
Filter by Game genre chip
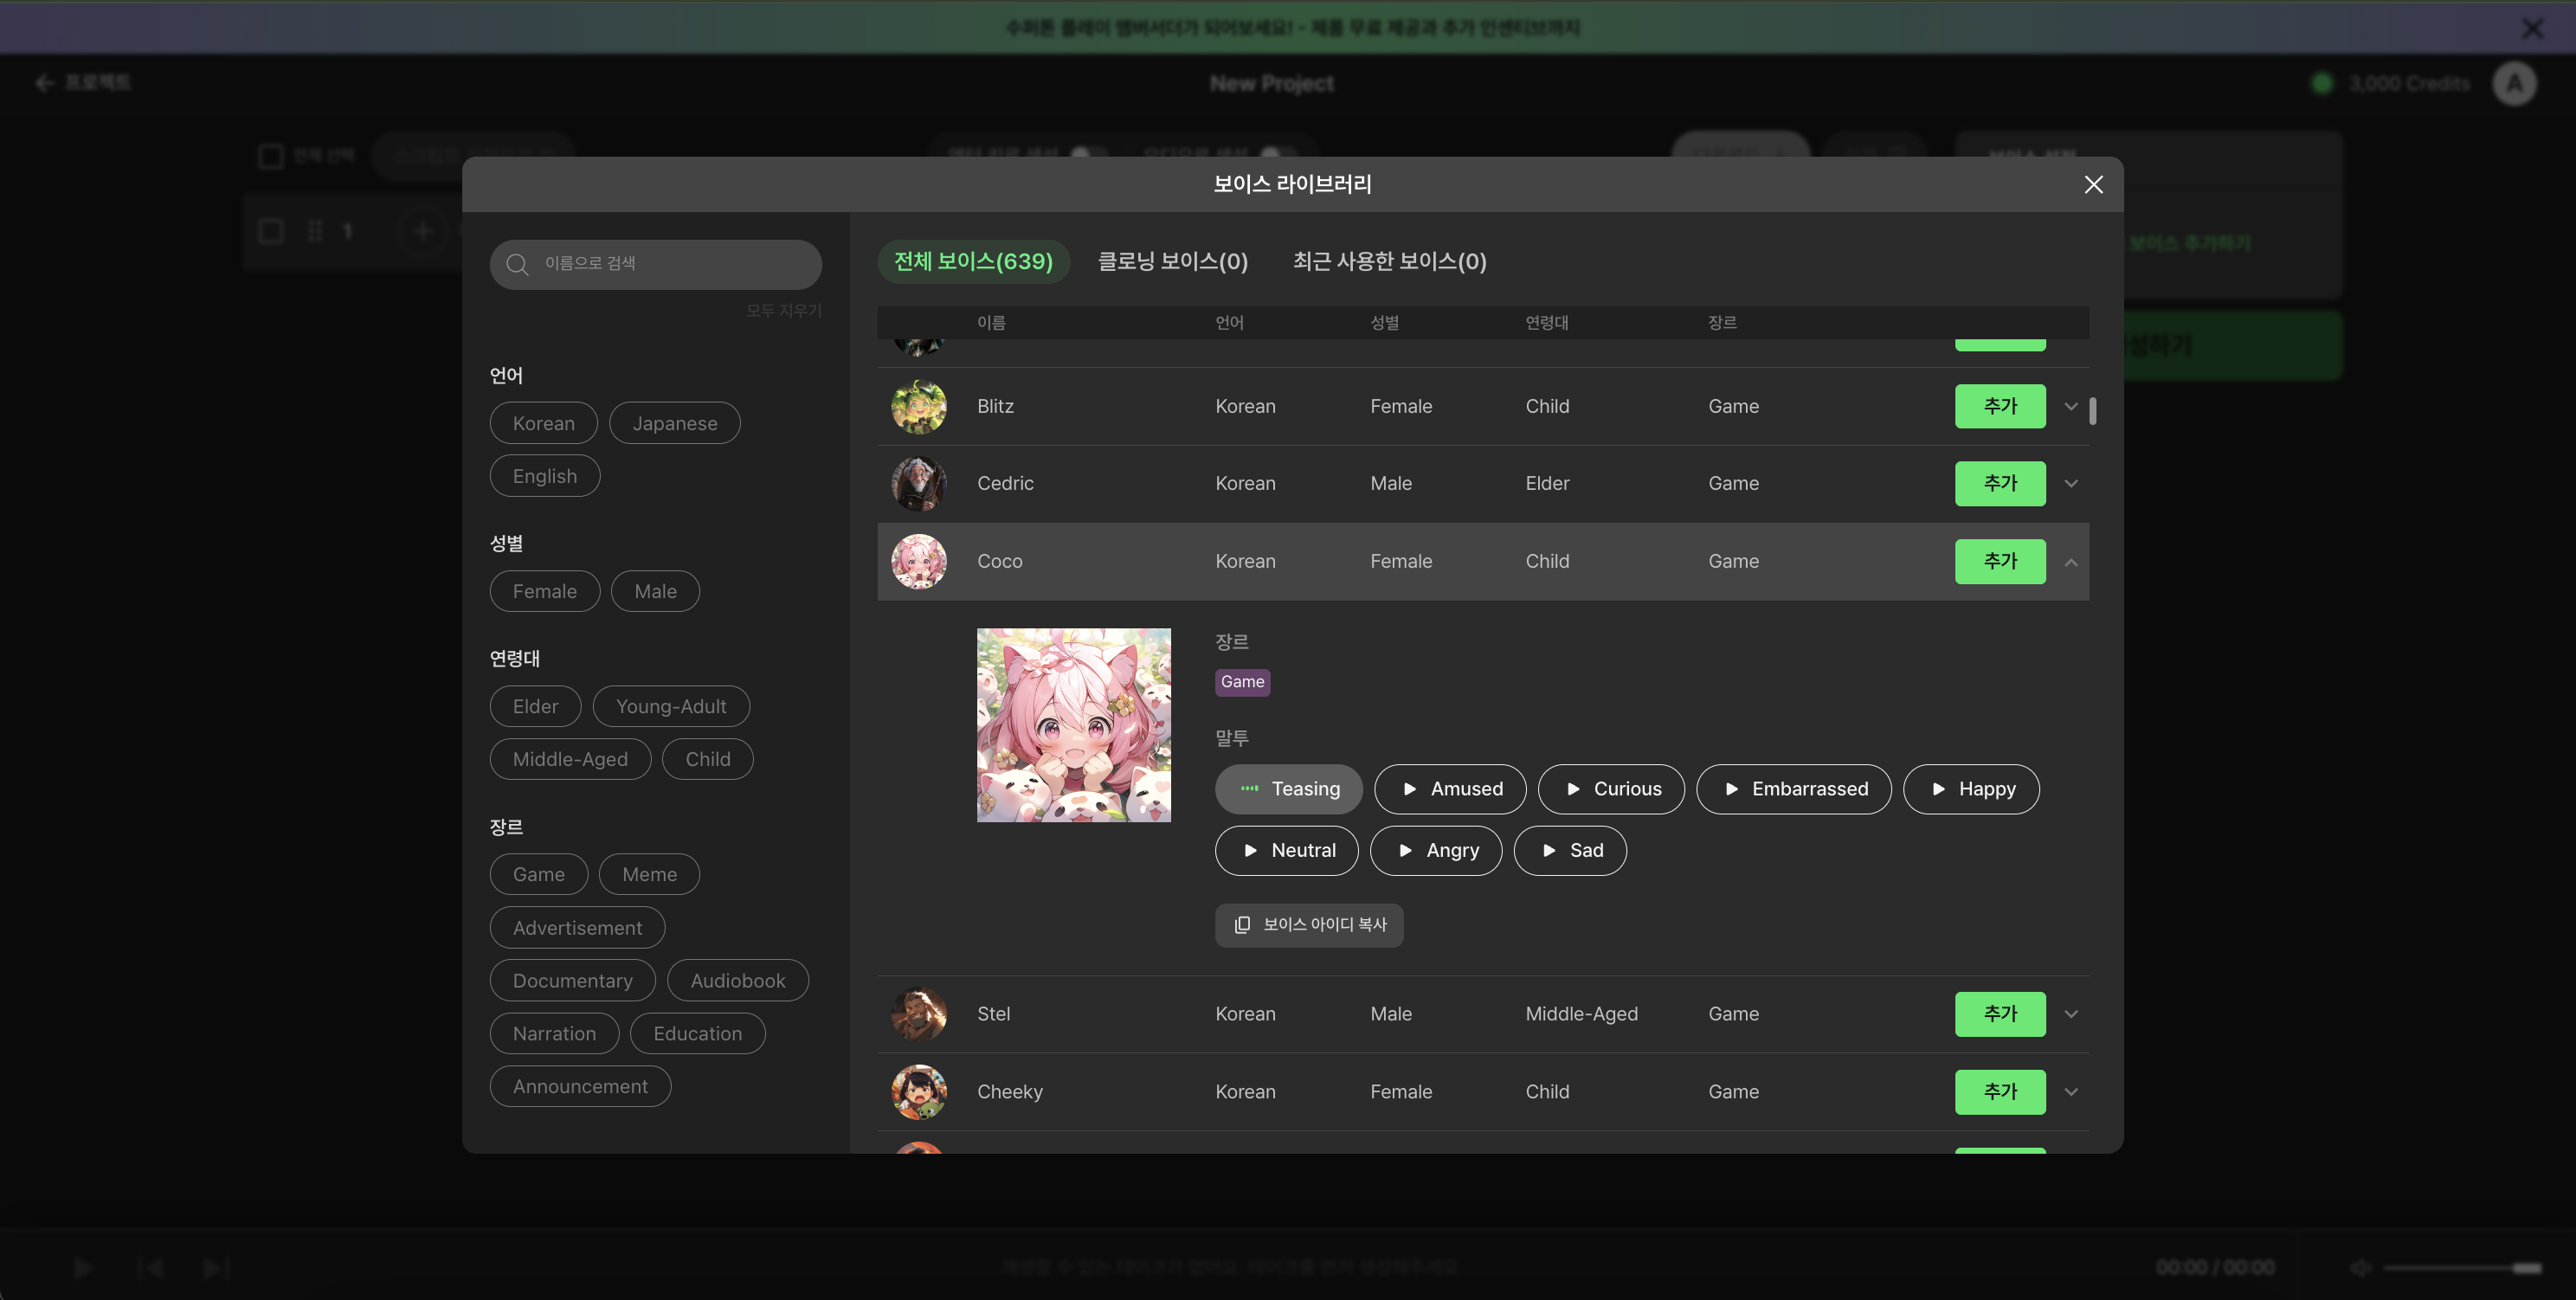538,874
